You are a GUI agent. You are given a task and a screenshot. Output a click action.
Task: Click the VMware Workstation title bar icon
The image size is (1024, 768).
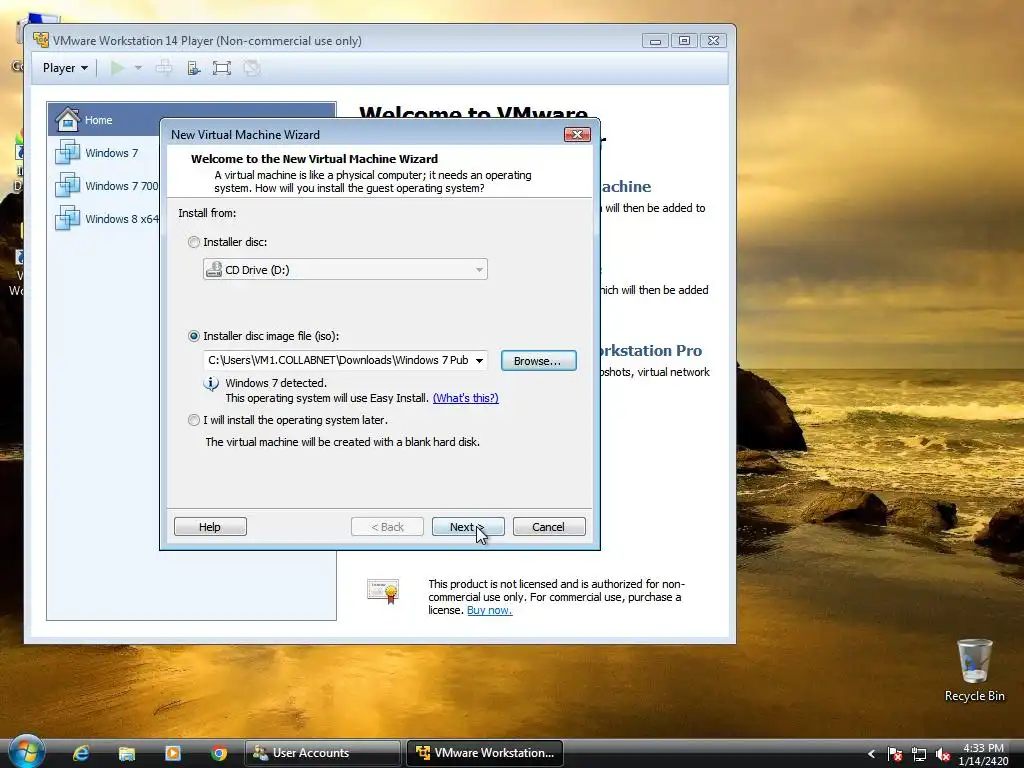(41, 40)
